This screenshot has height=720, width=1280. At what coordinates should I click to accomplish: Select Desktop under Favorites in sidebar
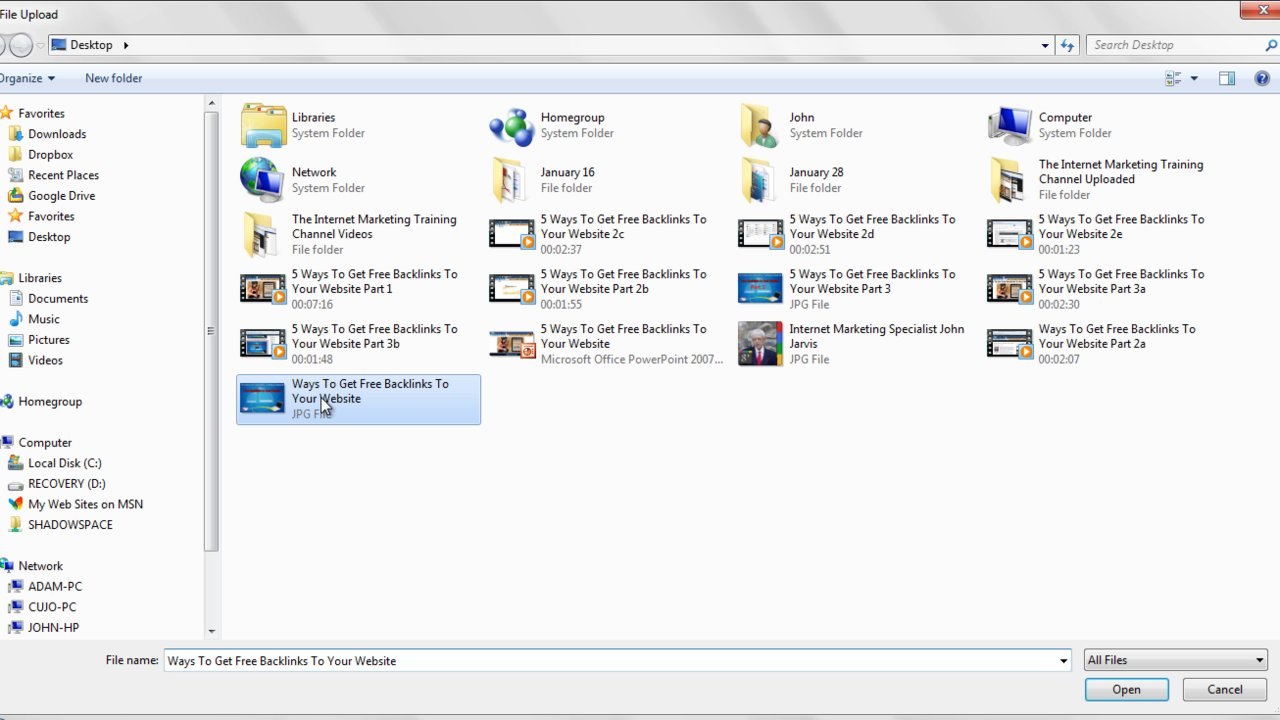(x=49, y=237)
